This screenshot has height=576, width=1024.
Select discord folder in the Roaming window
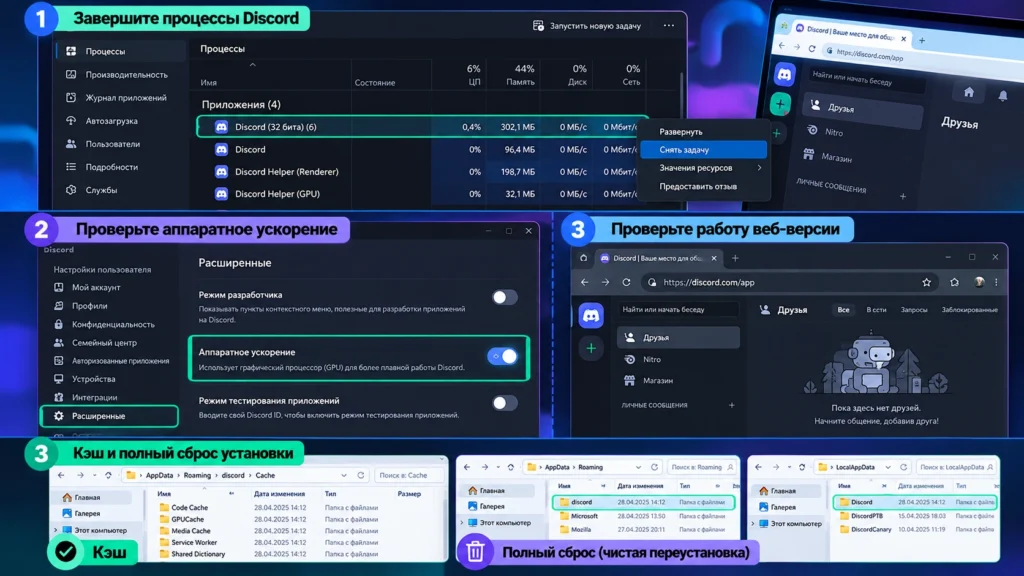click(x=643, y=502)
